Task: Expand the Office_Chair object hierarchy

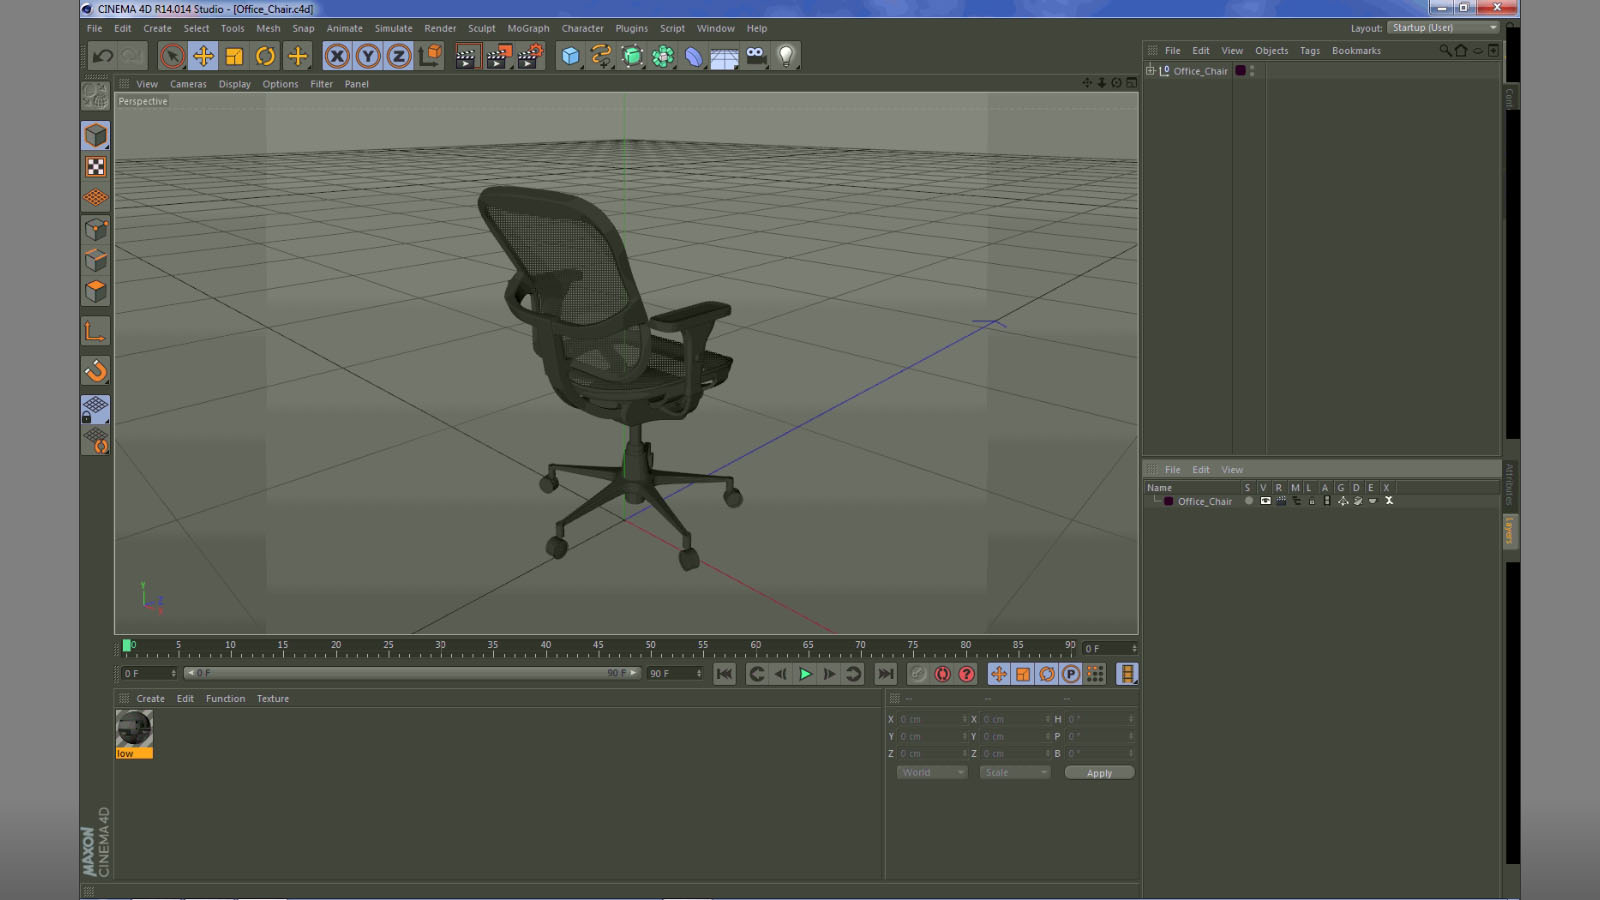Action: 1150,71
